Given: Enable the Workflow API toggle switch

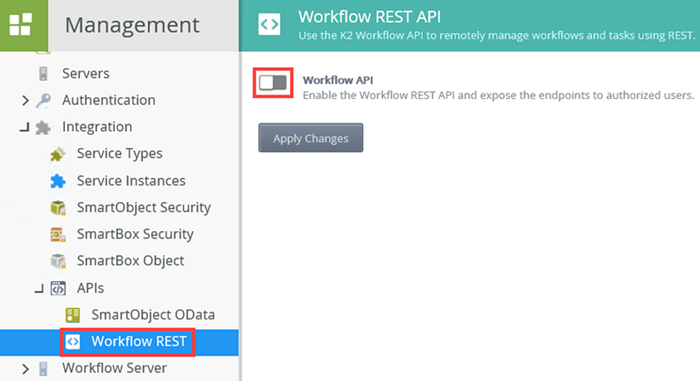Looking at the screenshot, I should [x=273, y=83].
